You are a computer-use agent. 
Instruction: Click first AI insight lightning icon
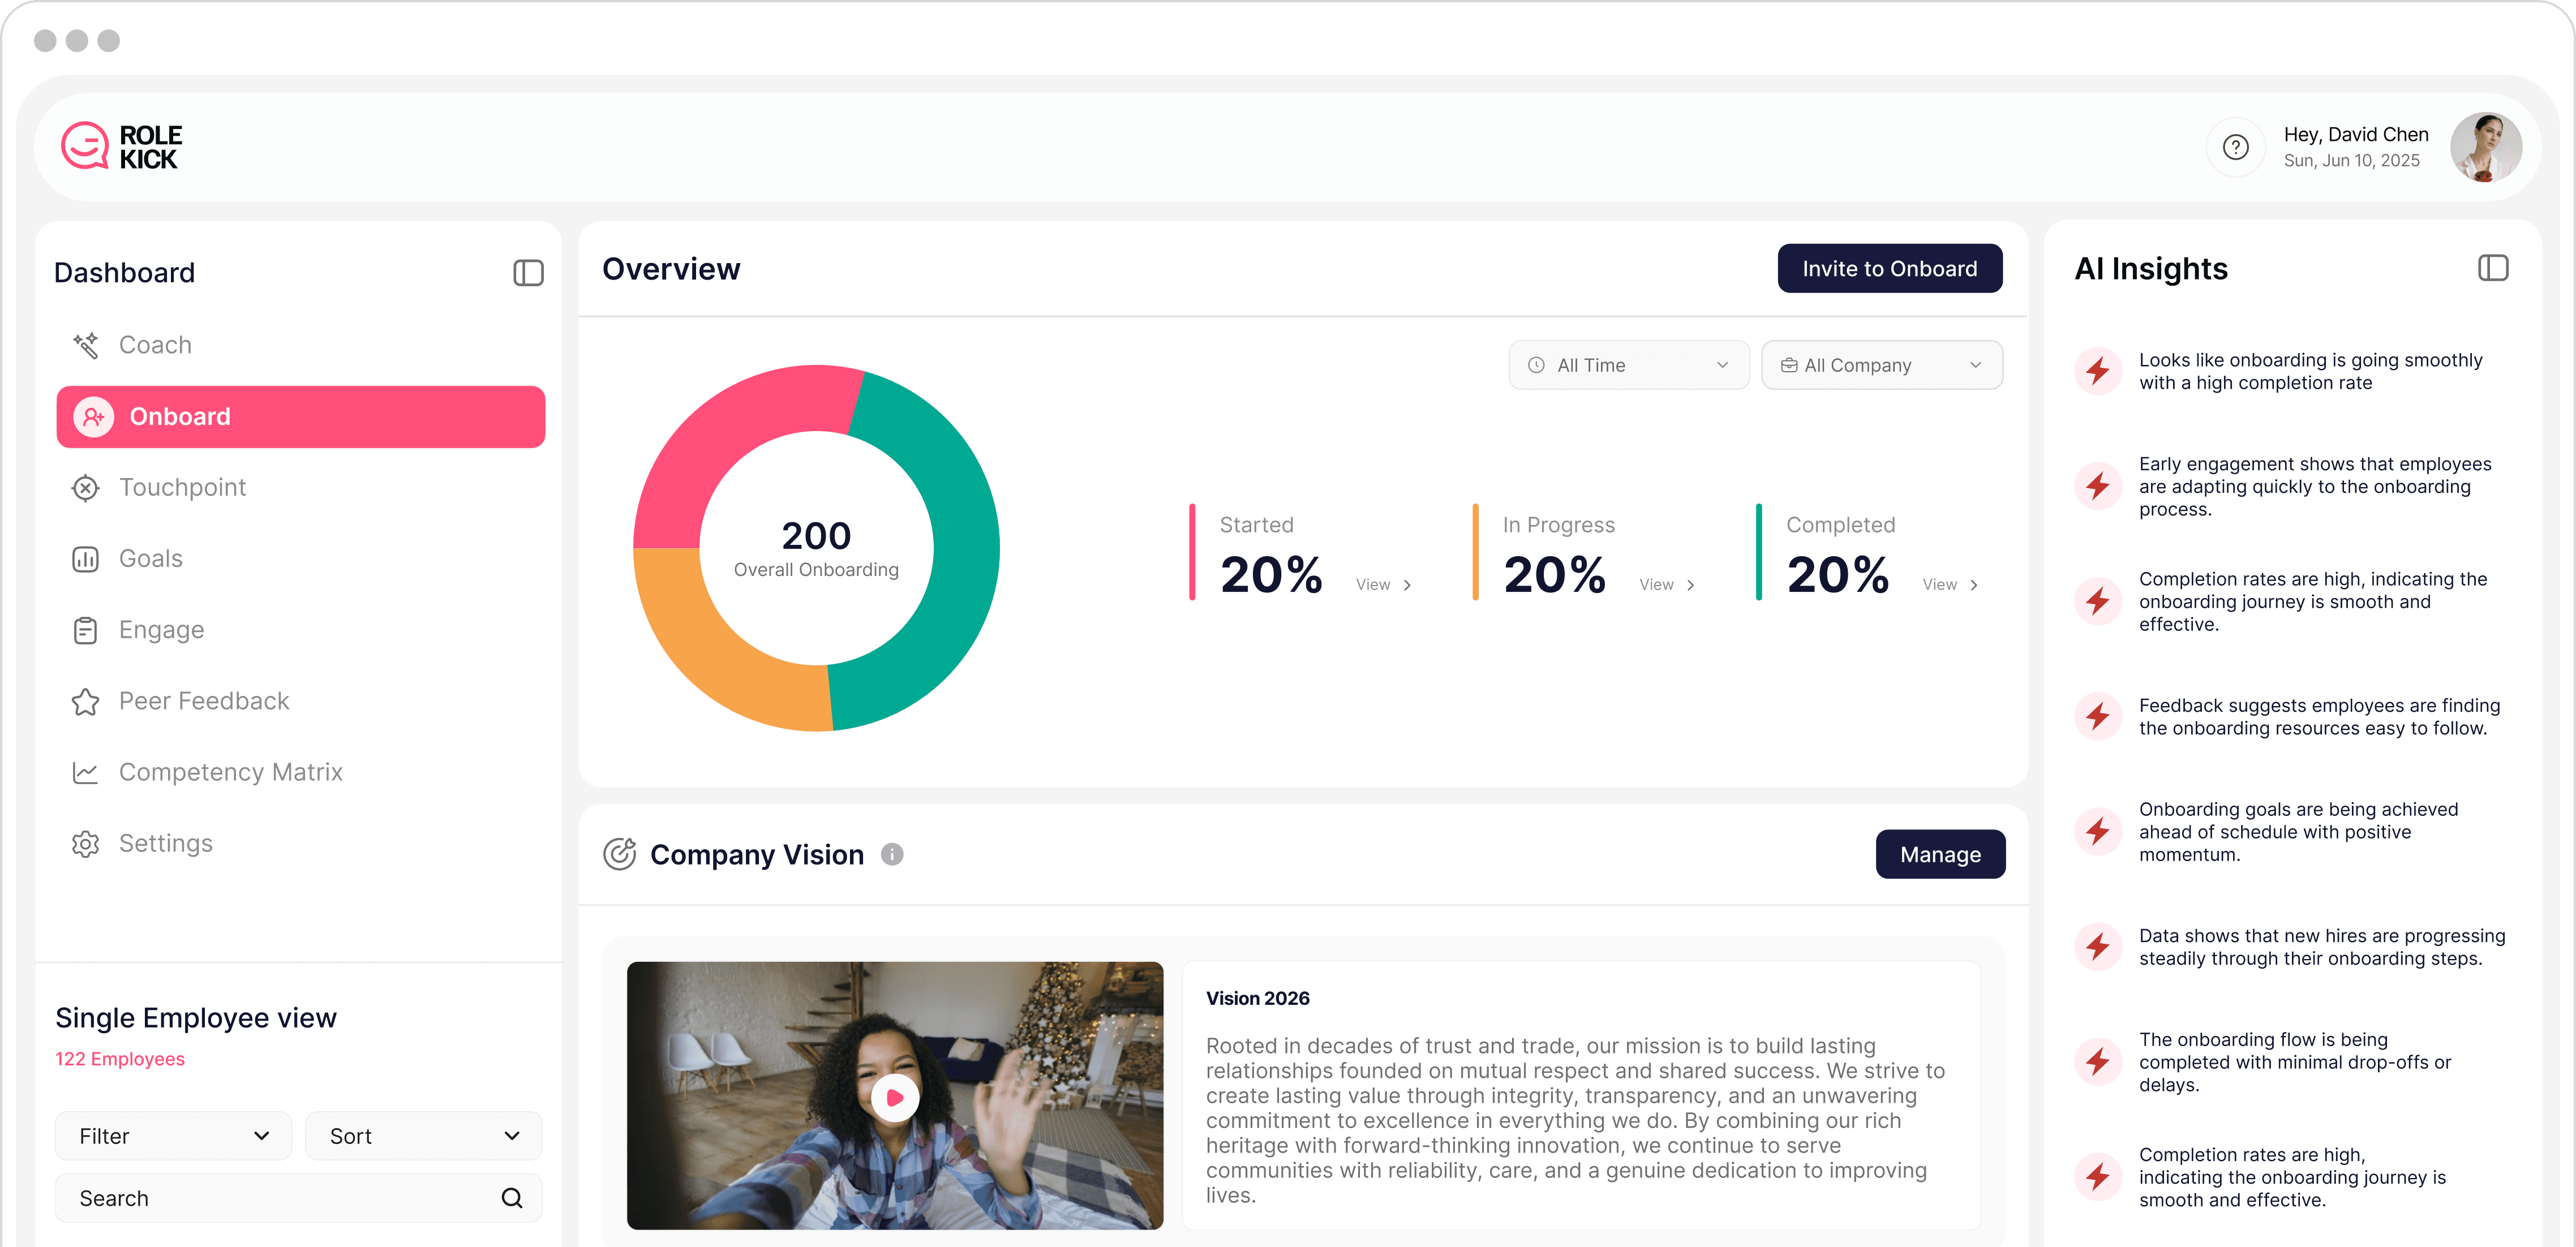2098,371
